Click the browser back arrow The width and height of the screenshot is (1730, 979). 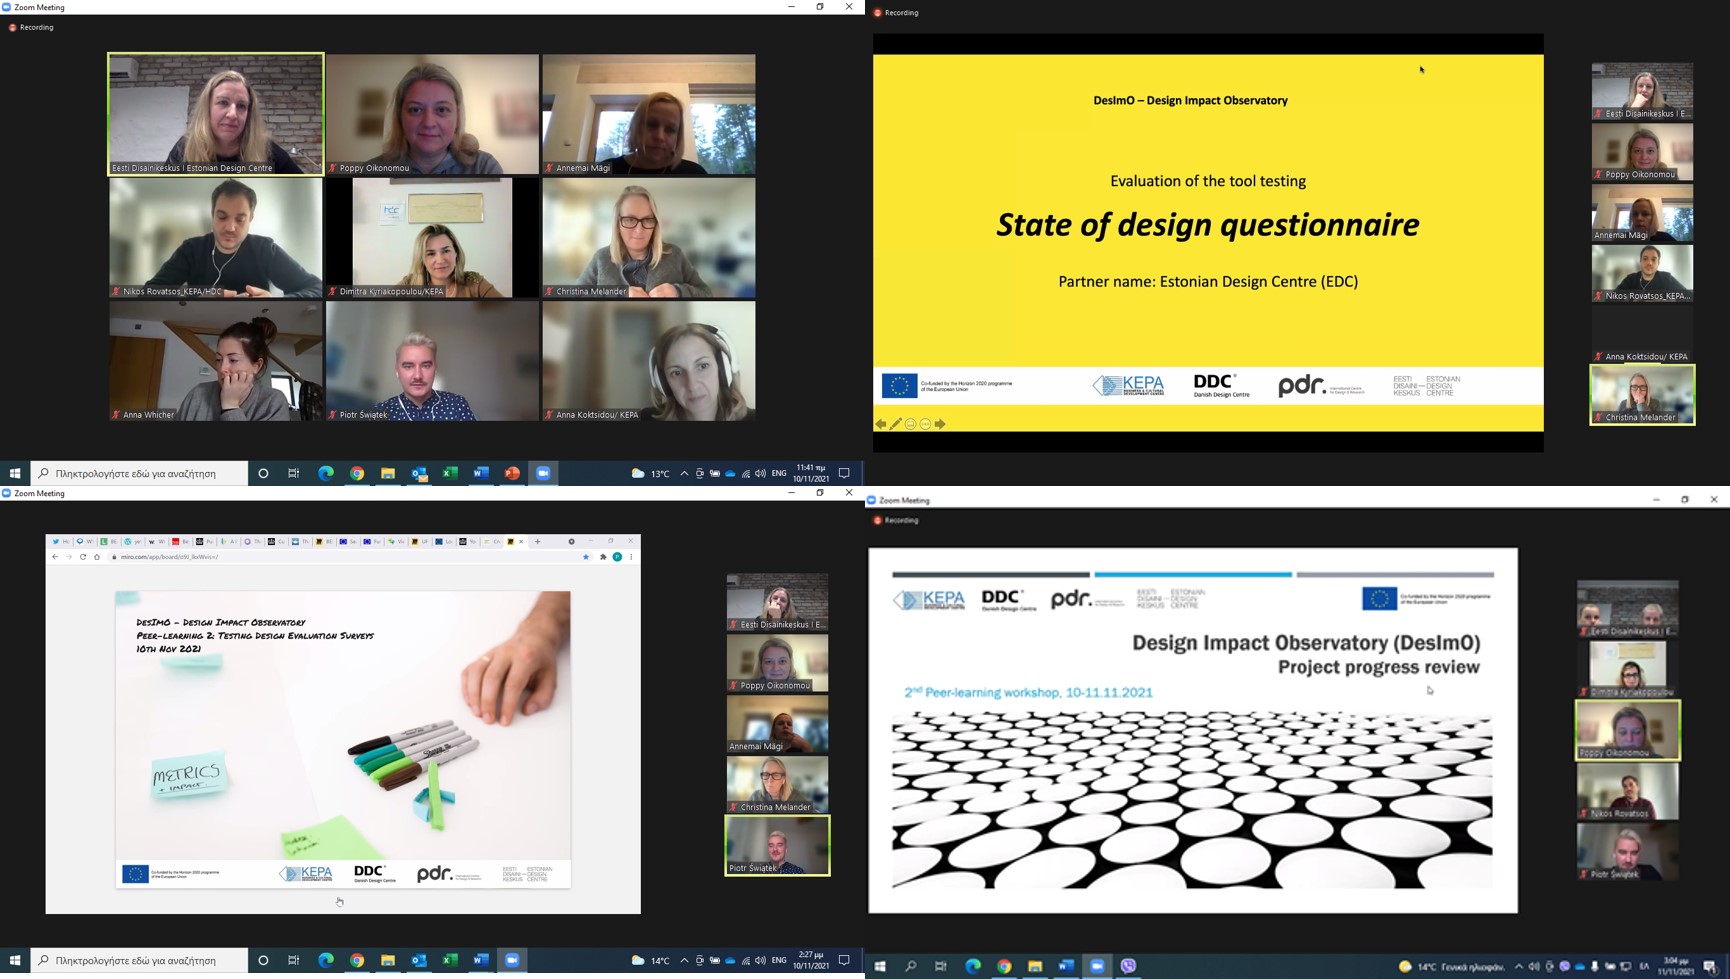[55, 557]
